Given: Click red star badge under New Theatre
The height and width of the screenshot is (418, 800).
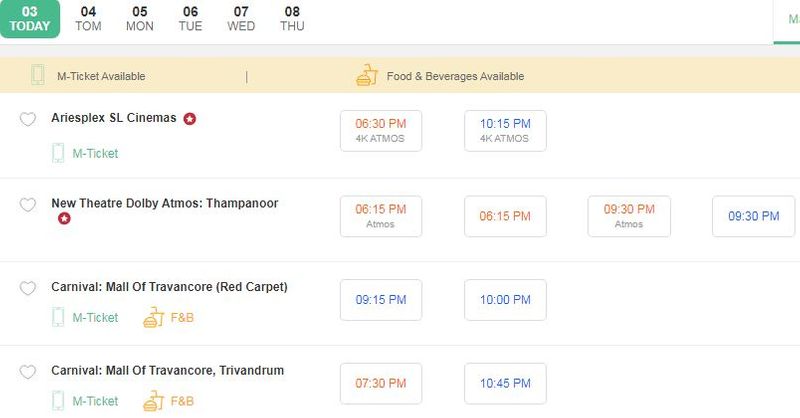Looking at the screenshot, I should click(x=65, y=219).
